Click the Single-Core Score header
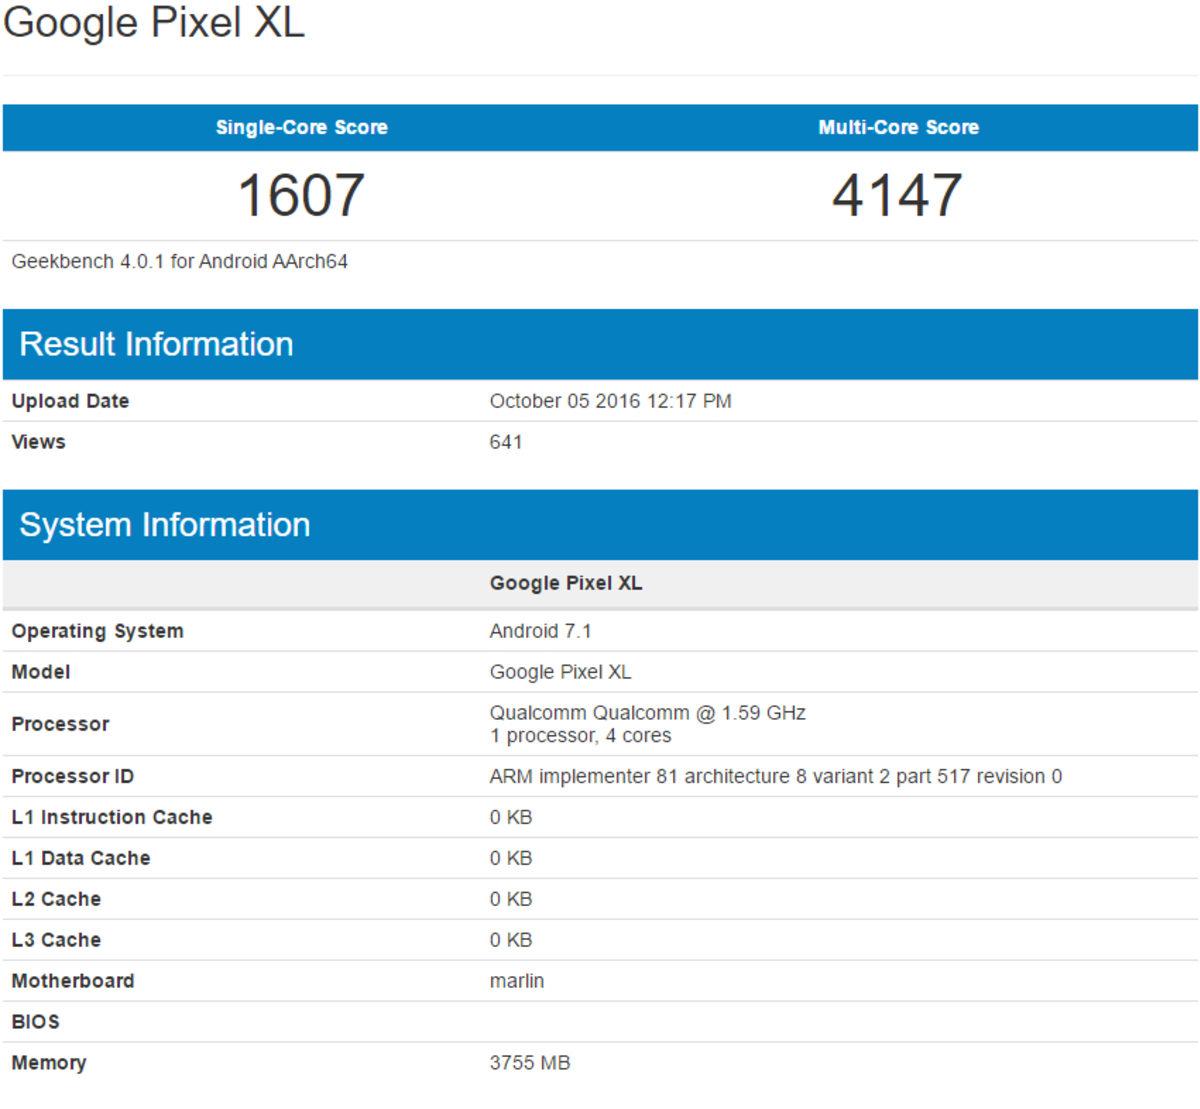Viewport: 1200px width, 1109px height. [302, 127]
